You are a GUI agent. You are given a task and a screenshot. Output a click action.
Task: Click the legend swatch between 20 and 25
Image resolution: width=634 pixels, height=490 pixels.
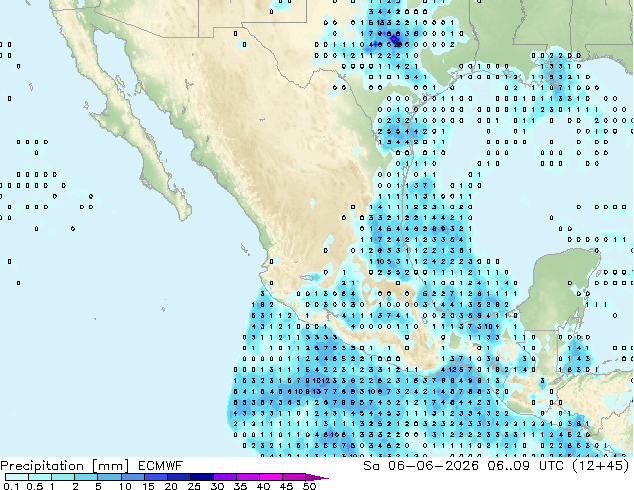coord(178,477)
